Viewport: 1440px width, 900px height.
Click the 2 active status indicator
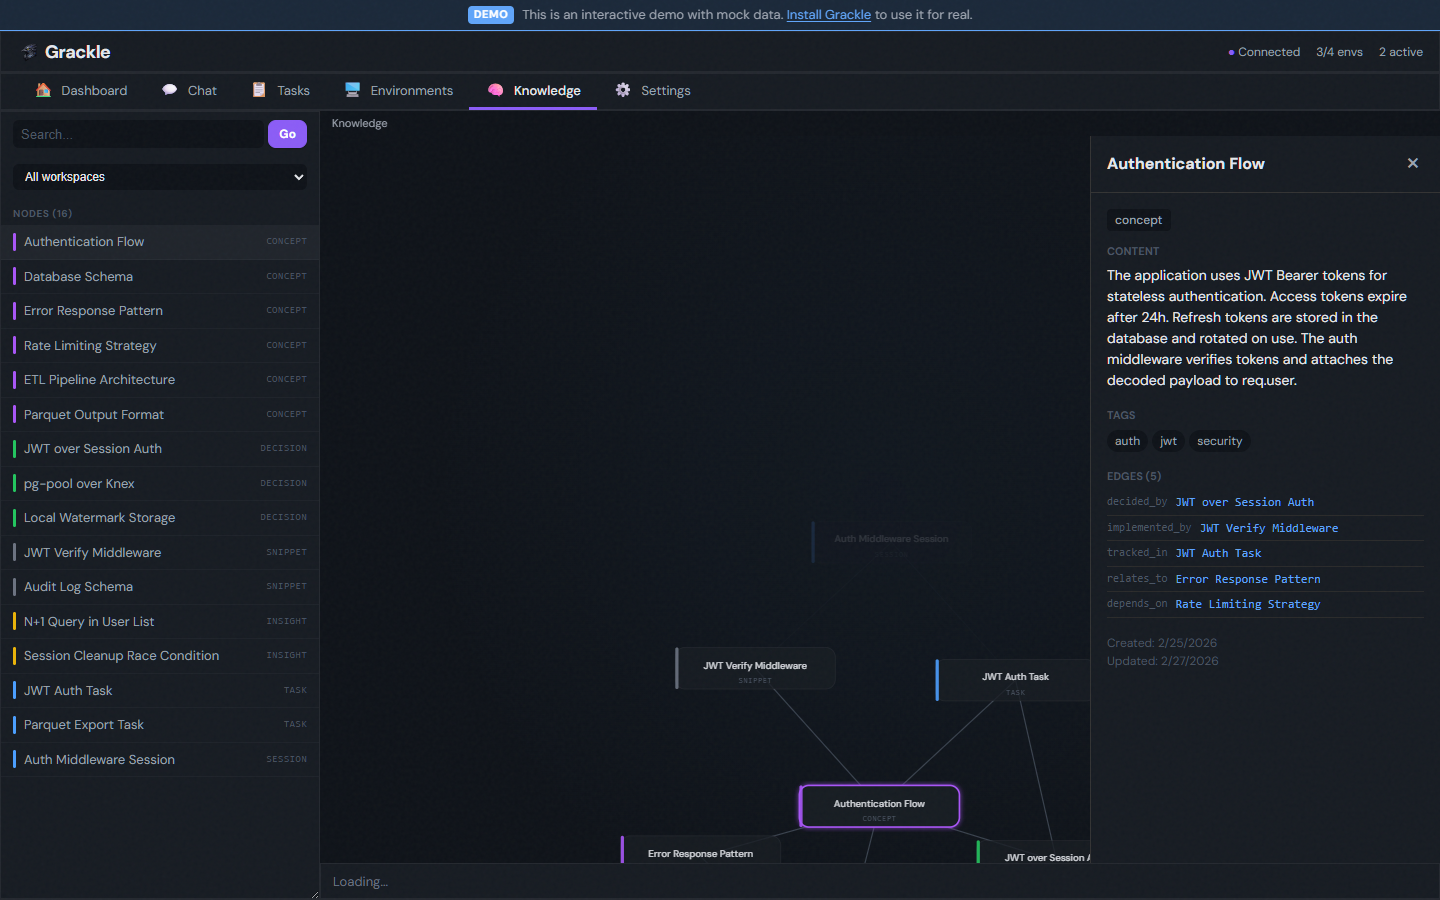click(1400, 51)
